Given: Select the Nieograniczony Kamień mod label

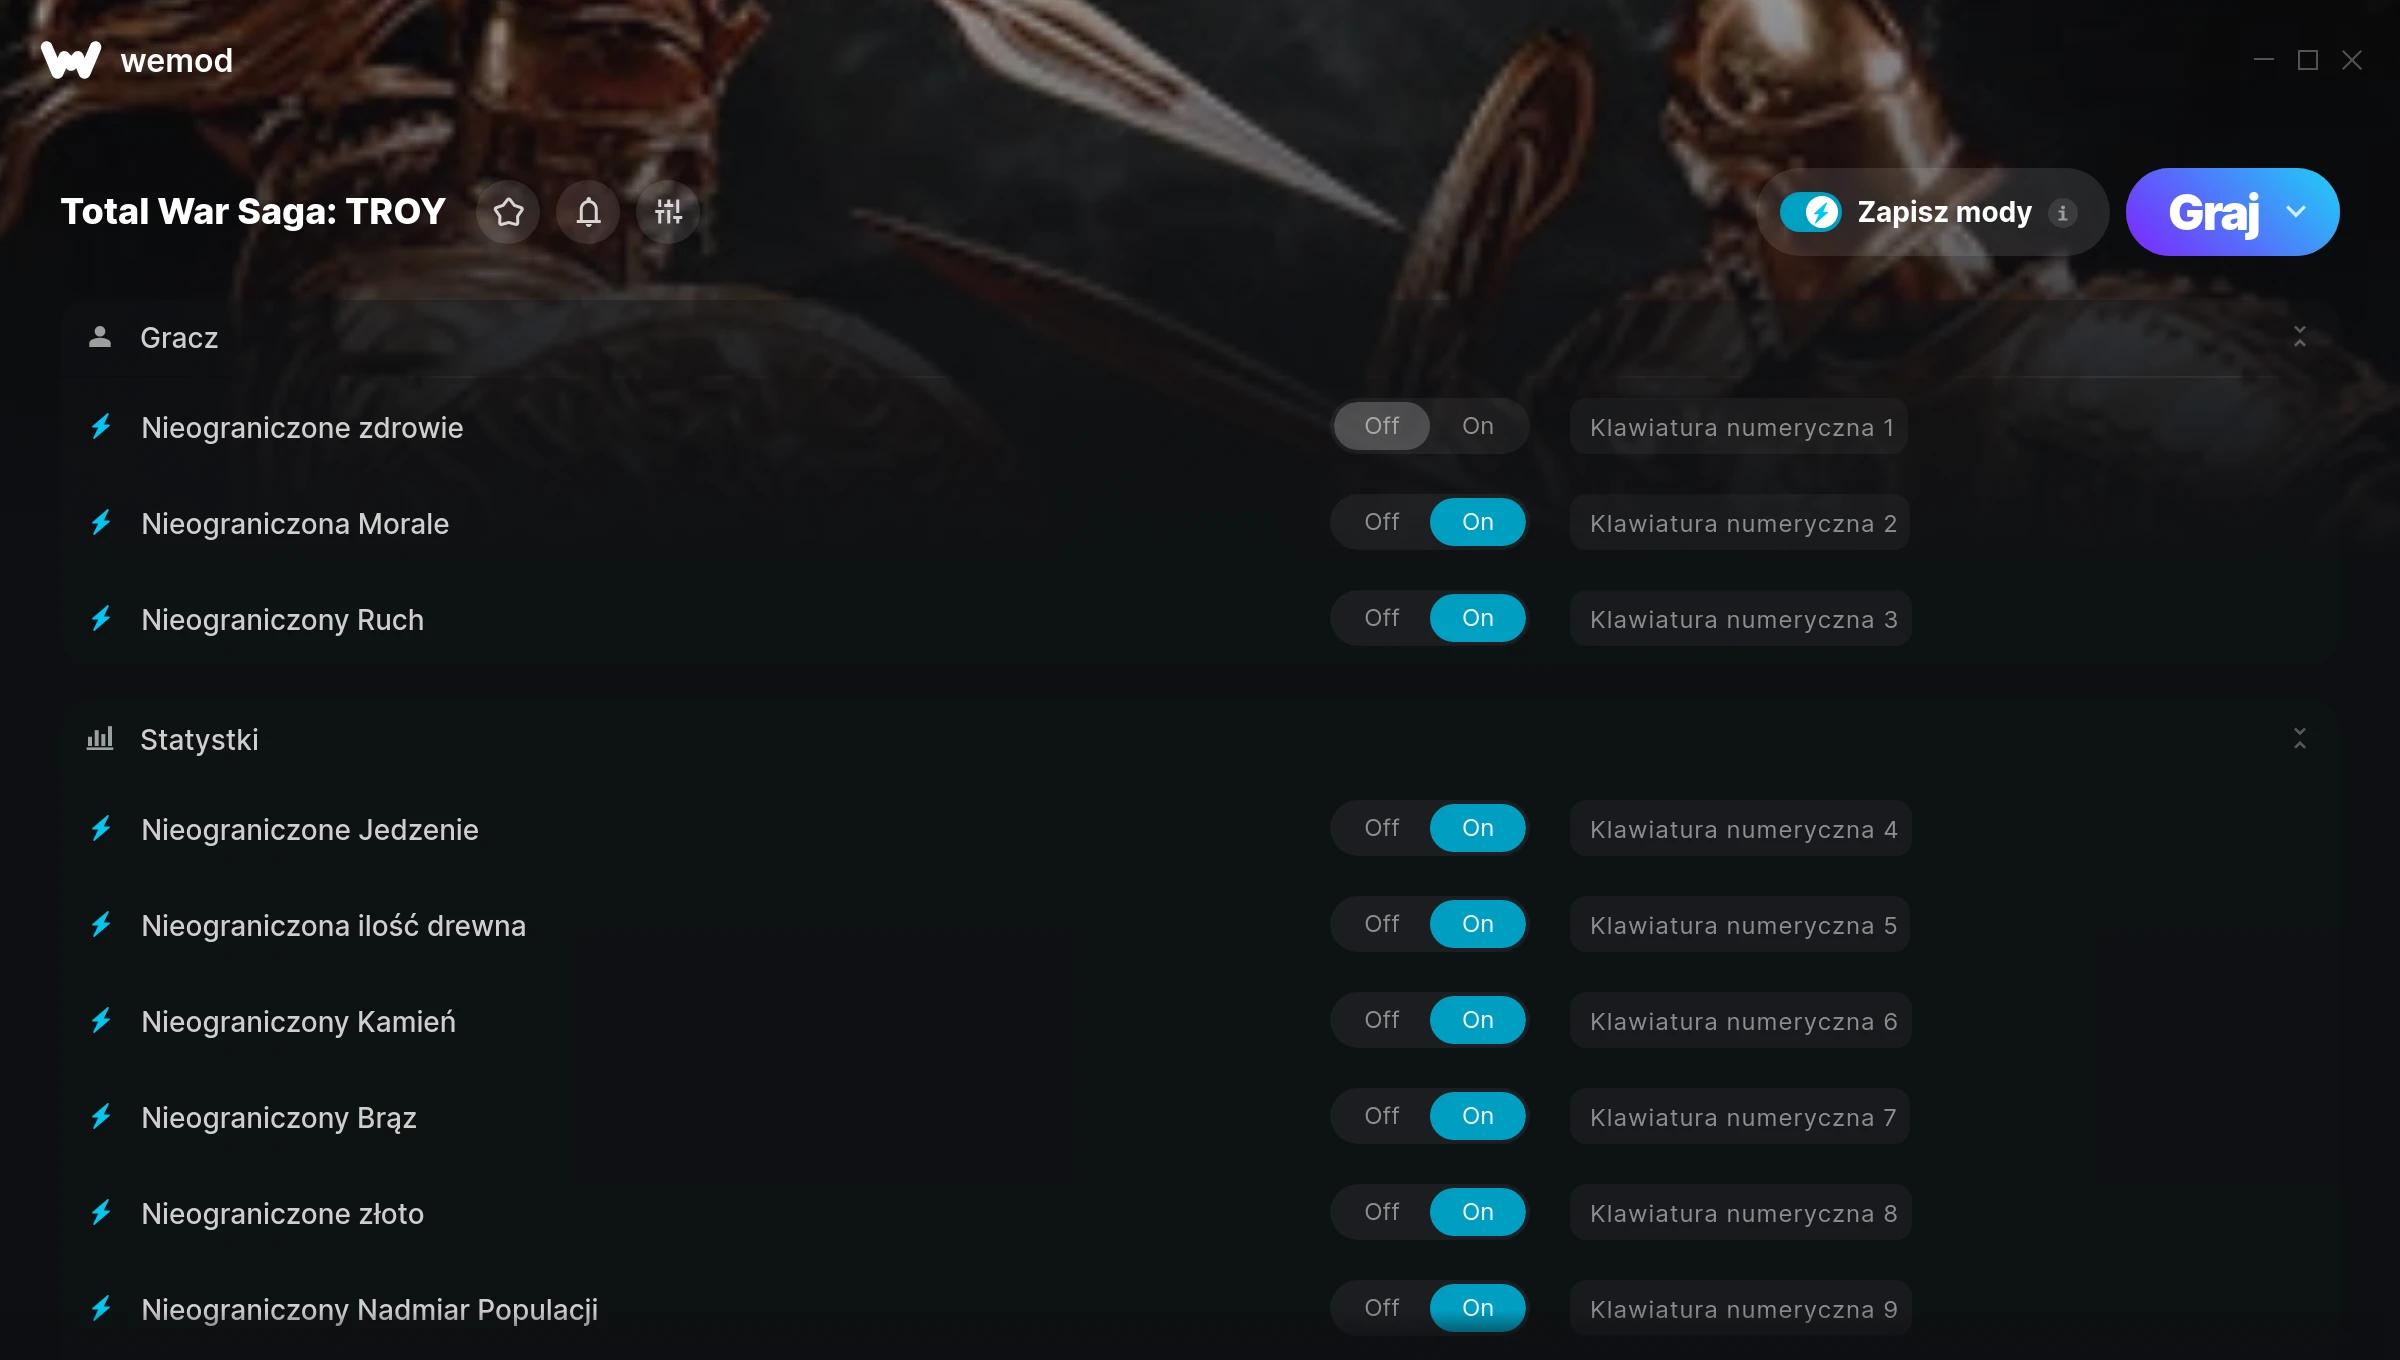Looking at the screenshot, I should (298, 1022).
